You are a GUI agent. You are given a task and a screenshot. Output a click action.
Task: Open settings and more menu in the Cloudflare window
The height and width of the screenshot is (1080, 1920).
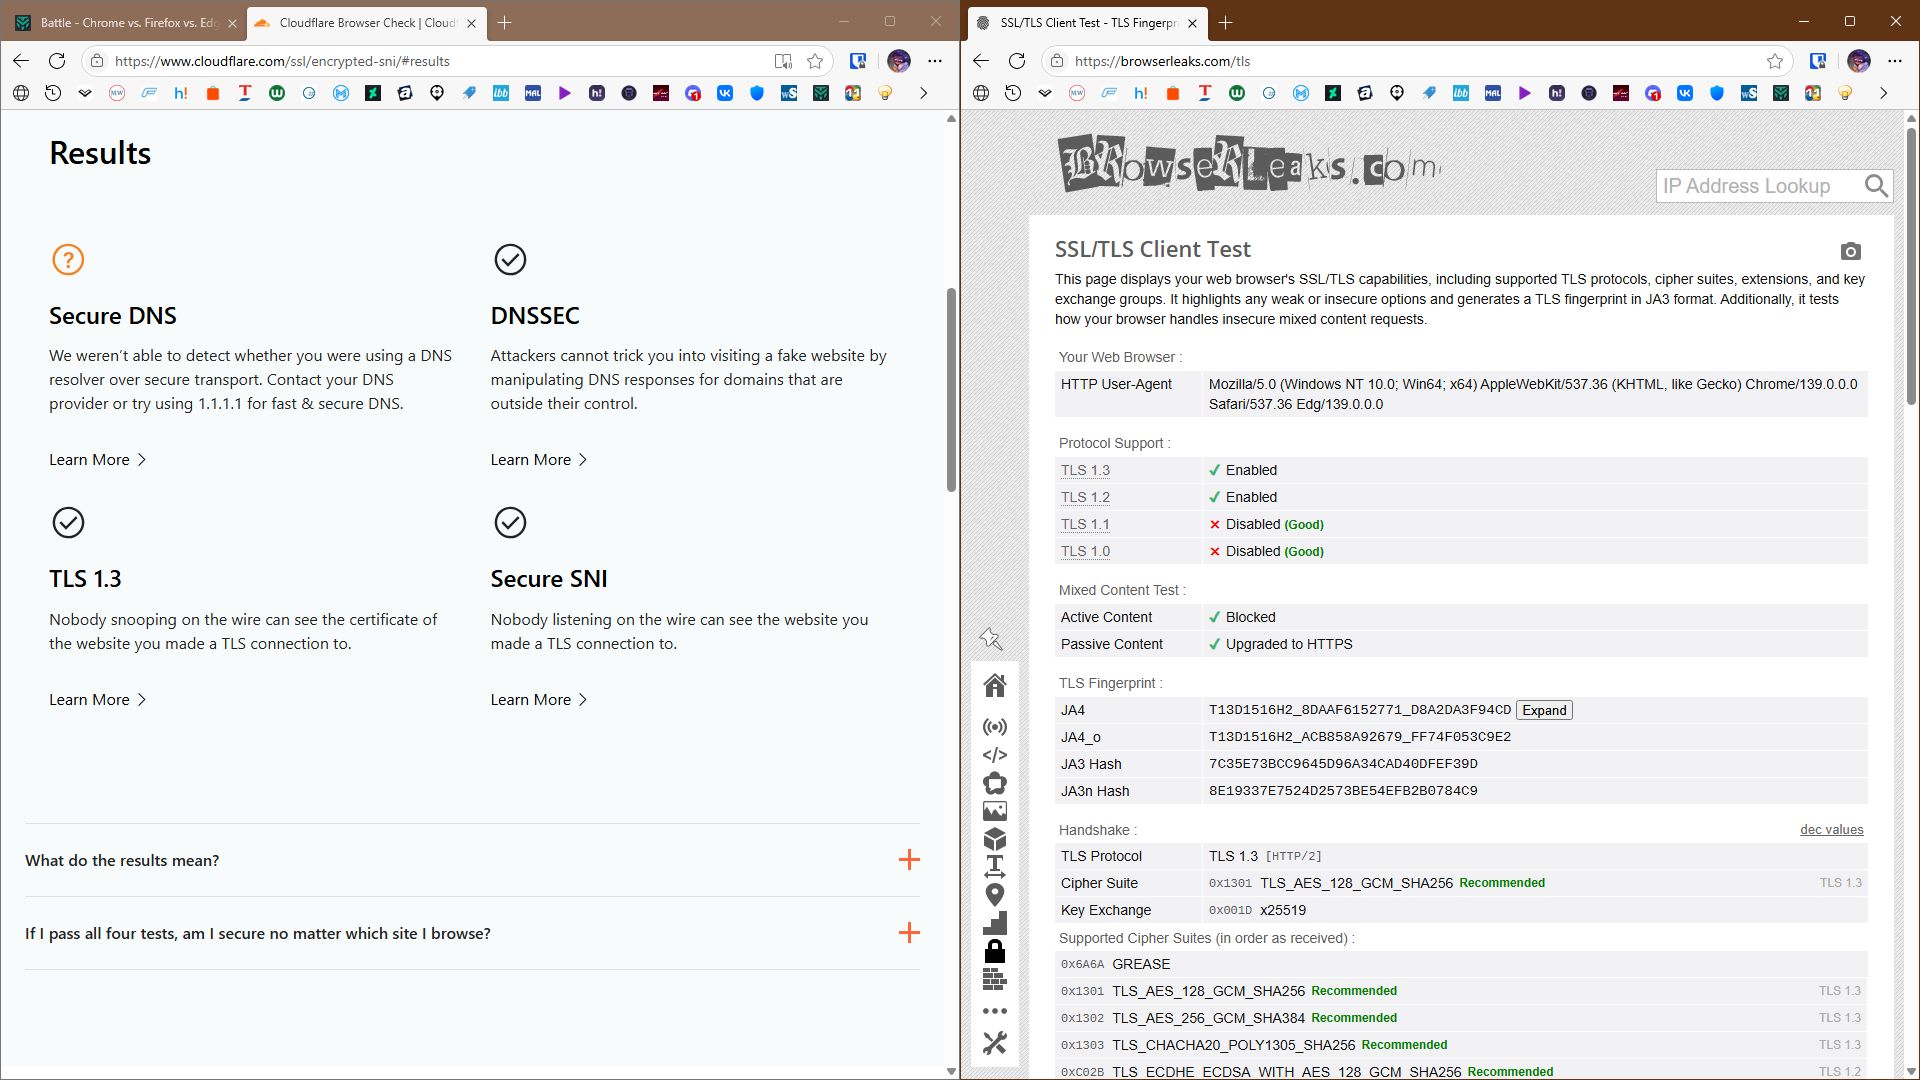coord(935,61)
